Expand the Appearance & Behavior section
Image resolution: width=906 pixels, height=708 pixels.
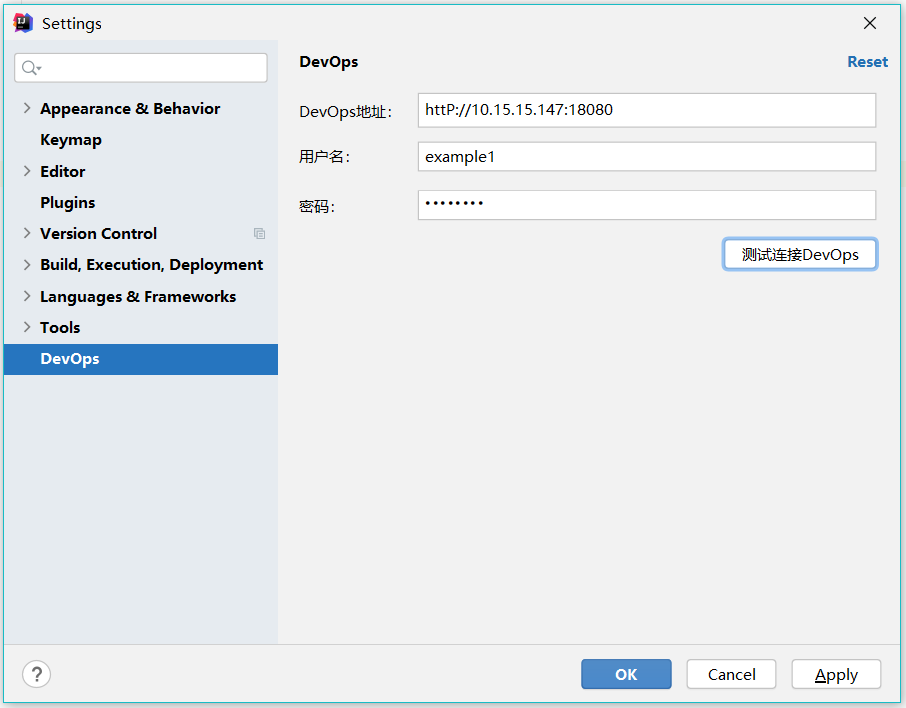point(27,108)
